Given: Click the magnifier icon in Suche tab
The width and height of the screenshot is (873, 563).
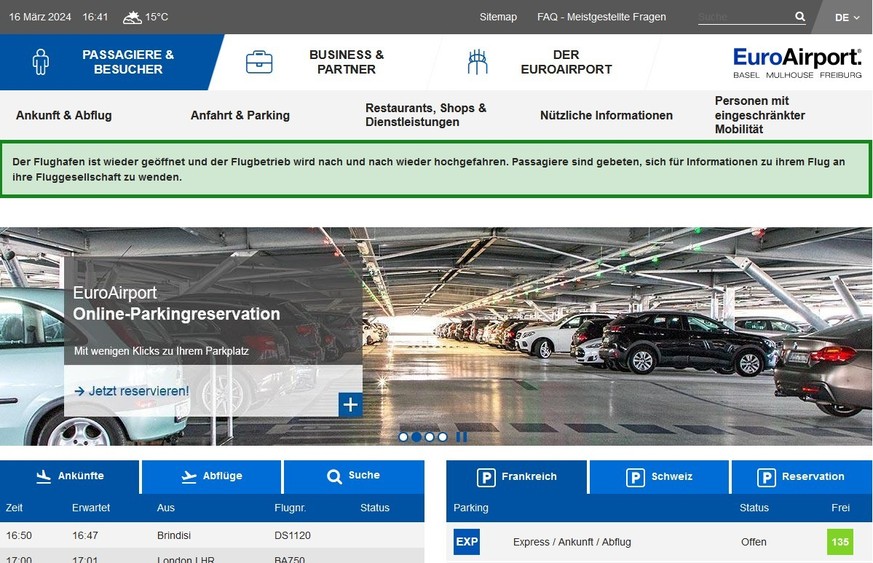Looking at the screenshot, I should pos(334,477).
